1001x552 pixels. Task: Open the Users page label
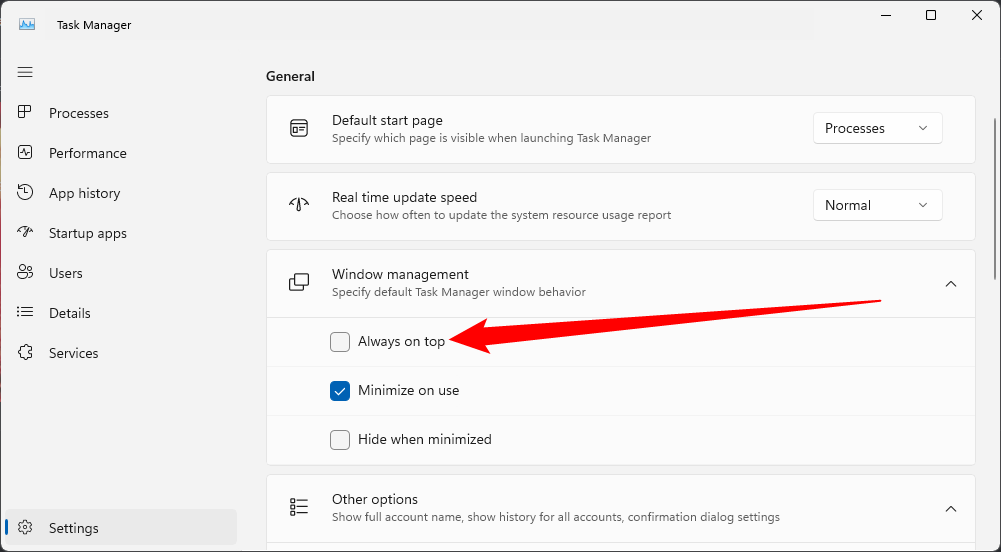tap(66, 273)
